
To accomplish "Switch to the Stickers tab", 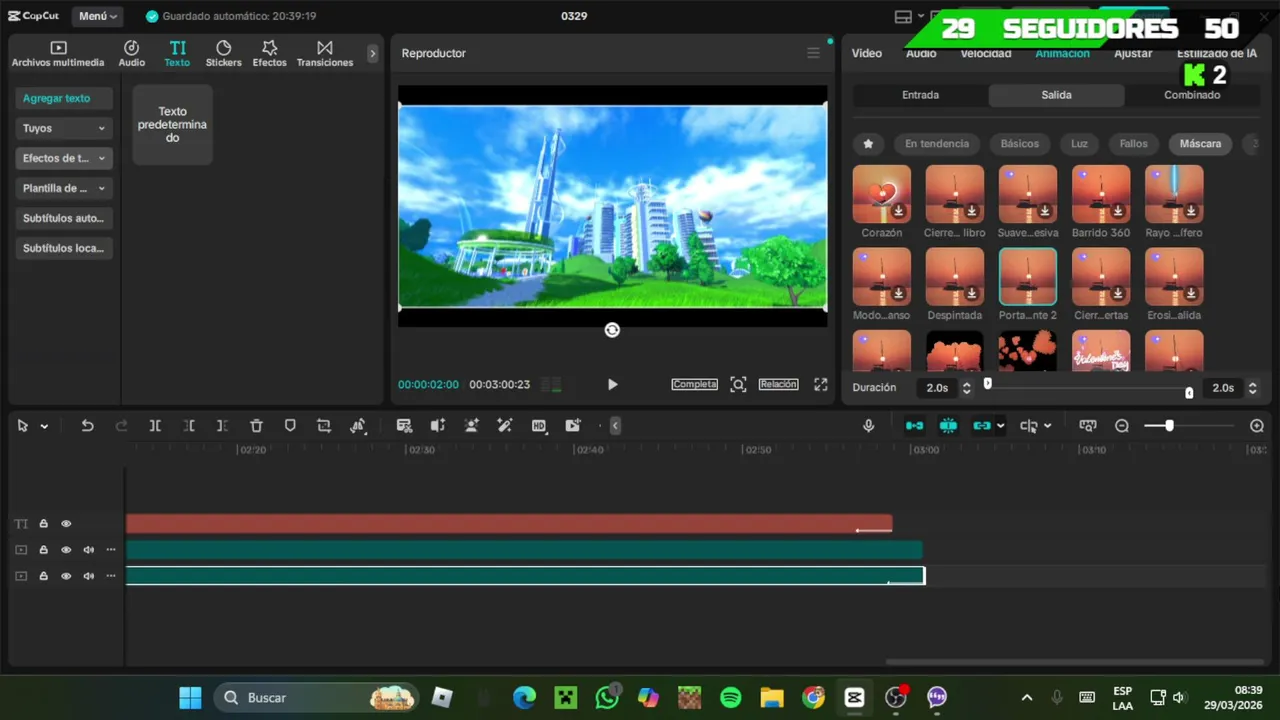I will coord(223,54).
